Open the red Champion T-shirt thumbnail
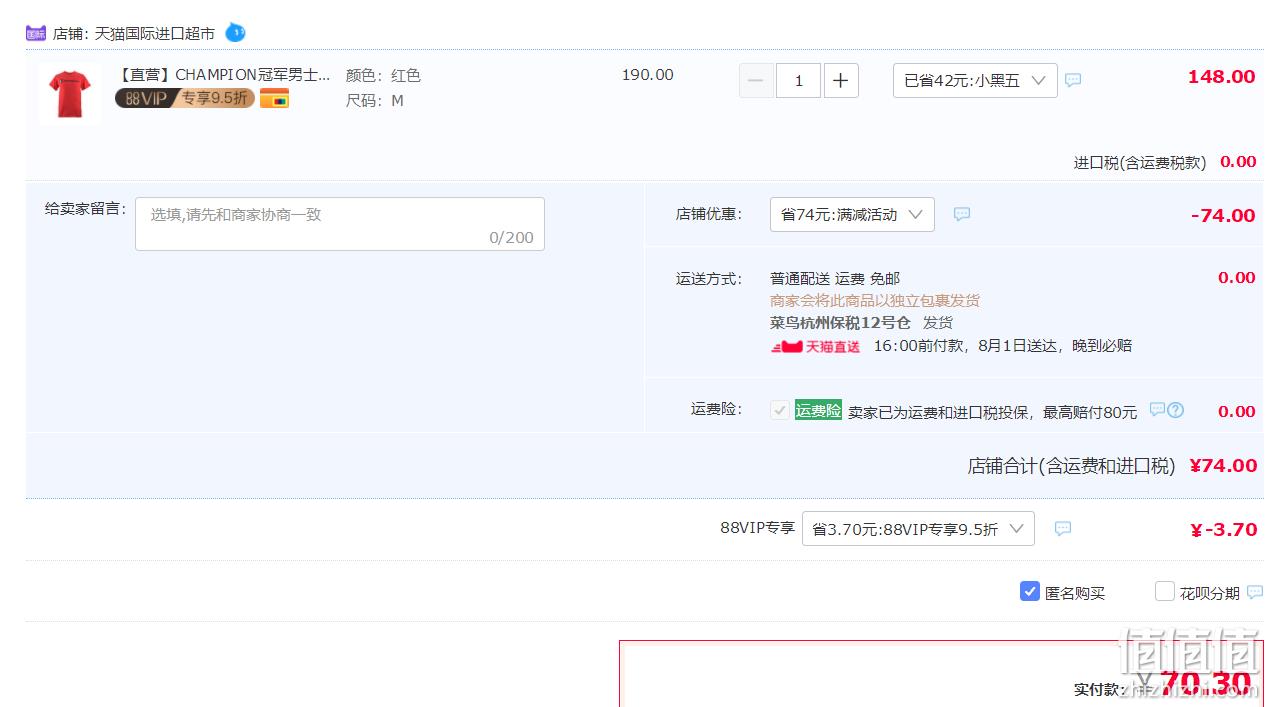1268x707 pixels. click(x=69, y=93)
